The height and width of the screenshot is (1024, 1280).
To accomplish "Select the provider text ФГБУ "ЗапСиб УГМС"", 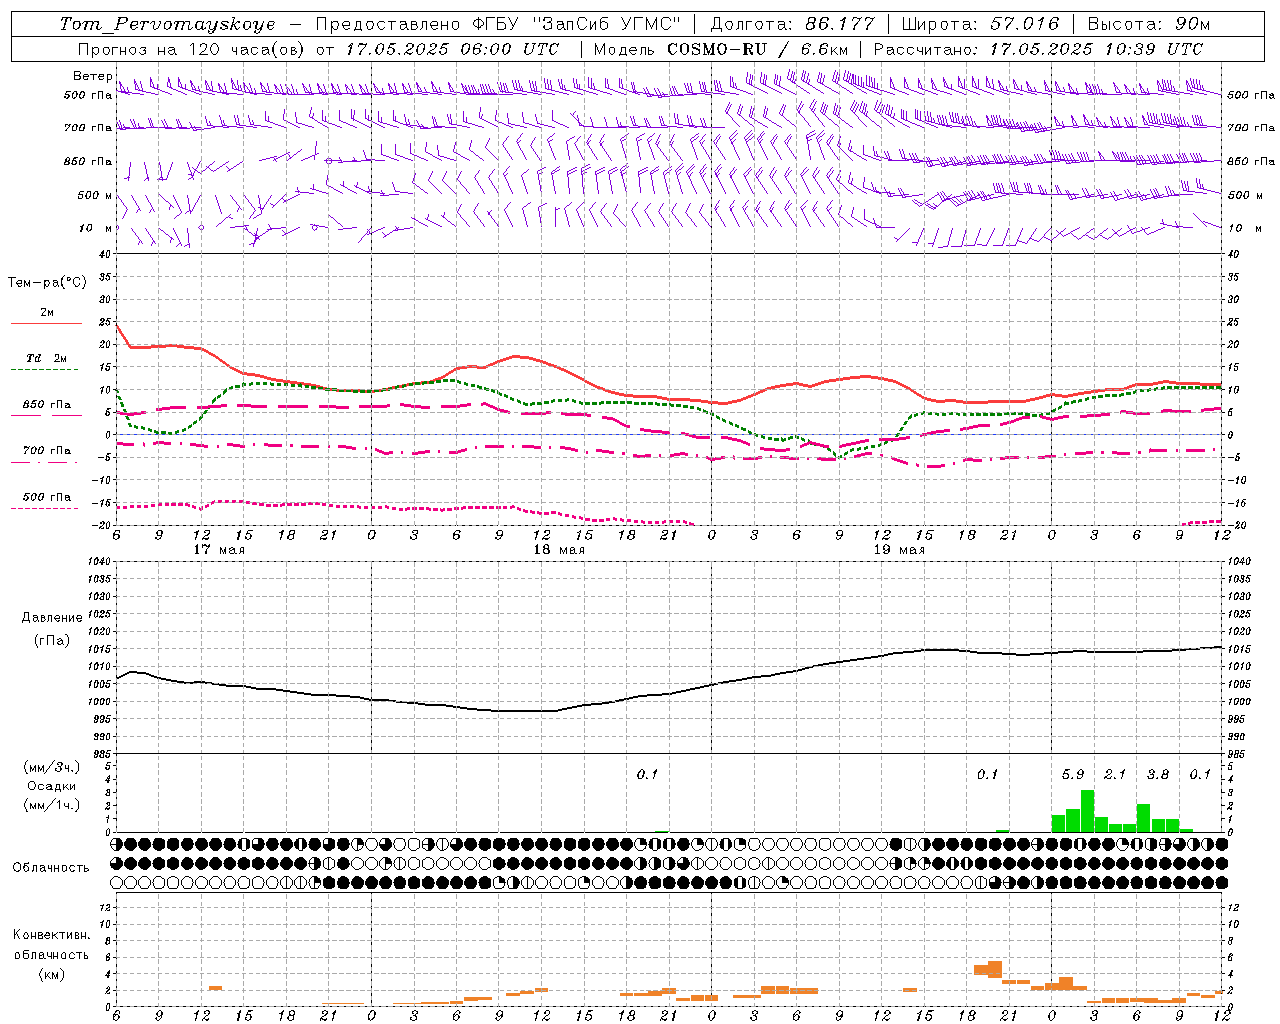I will pyautogui.click(x=575, y=23).
